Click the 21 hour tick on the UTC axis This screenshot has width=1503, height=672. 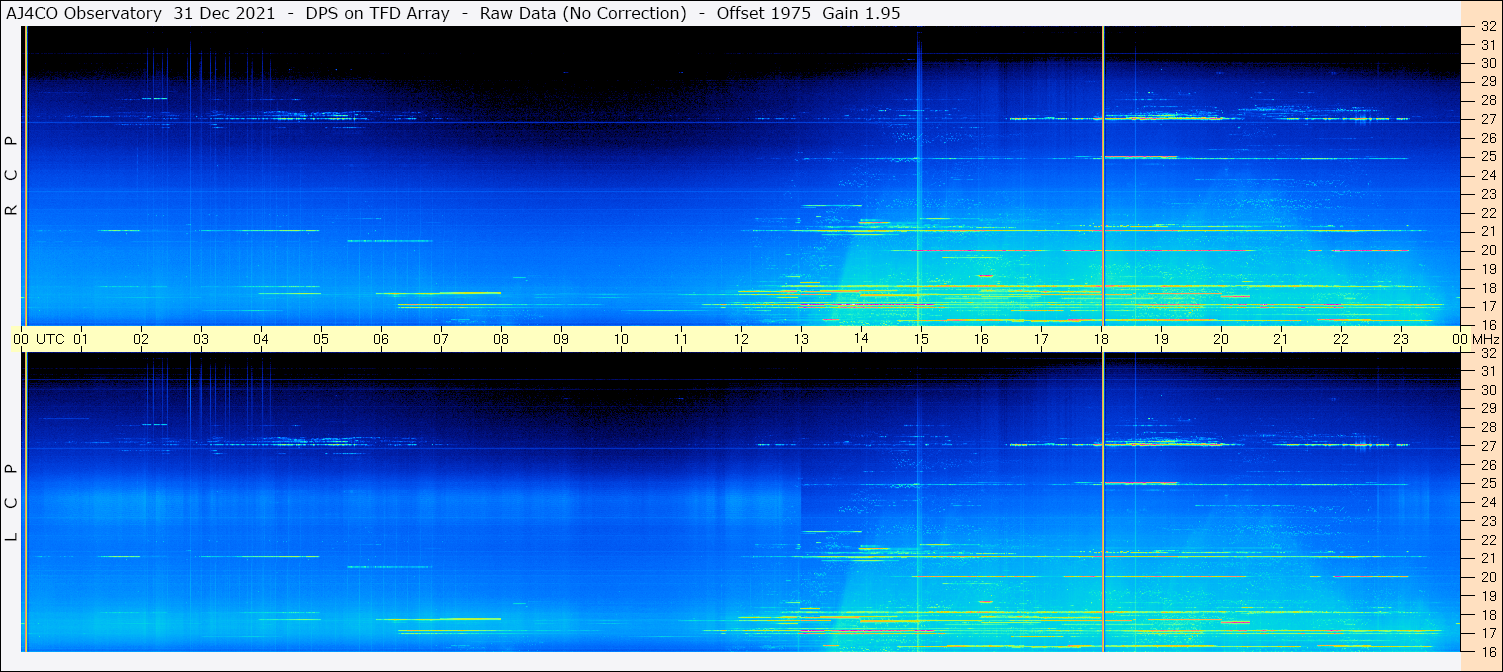coord(1281,339)
